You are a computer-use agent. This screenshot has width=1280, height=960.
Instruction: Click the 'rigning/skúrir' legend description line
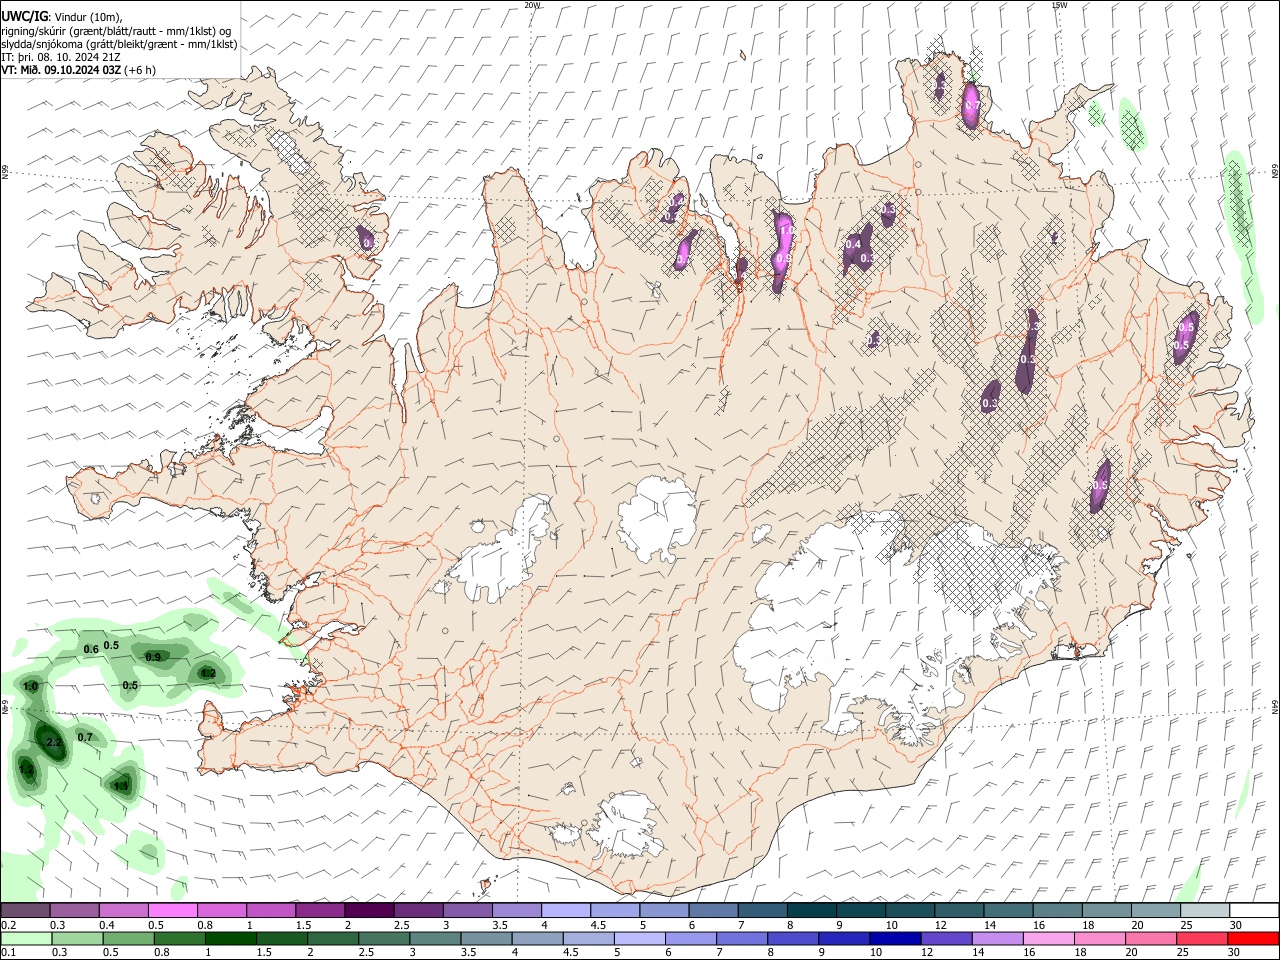click(x=116, y=31)
